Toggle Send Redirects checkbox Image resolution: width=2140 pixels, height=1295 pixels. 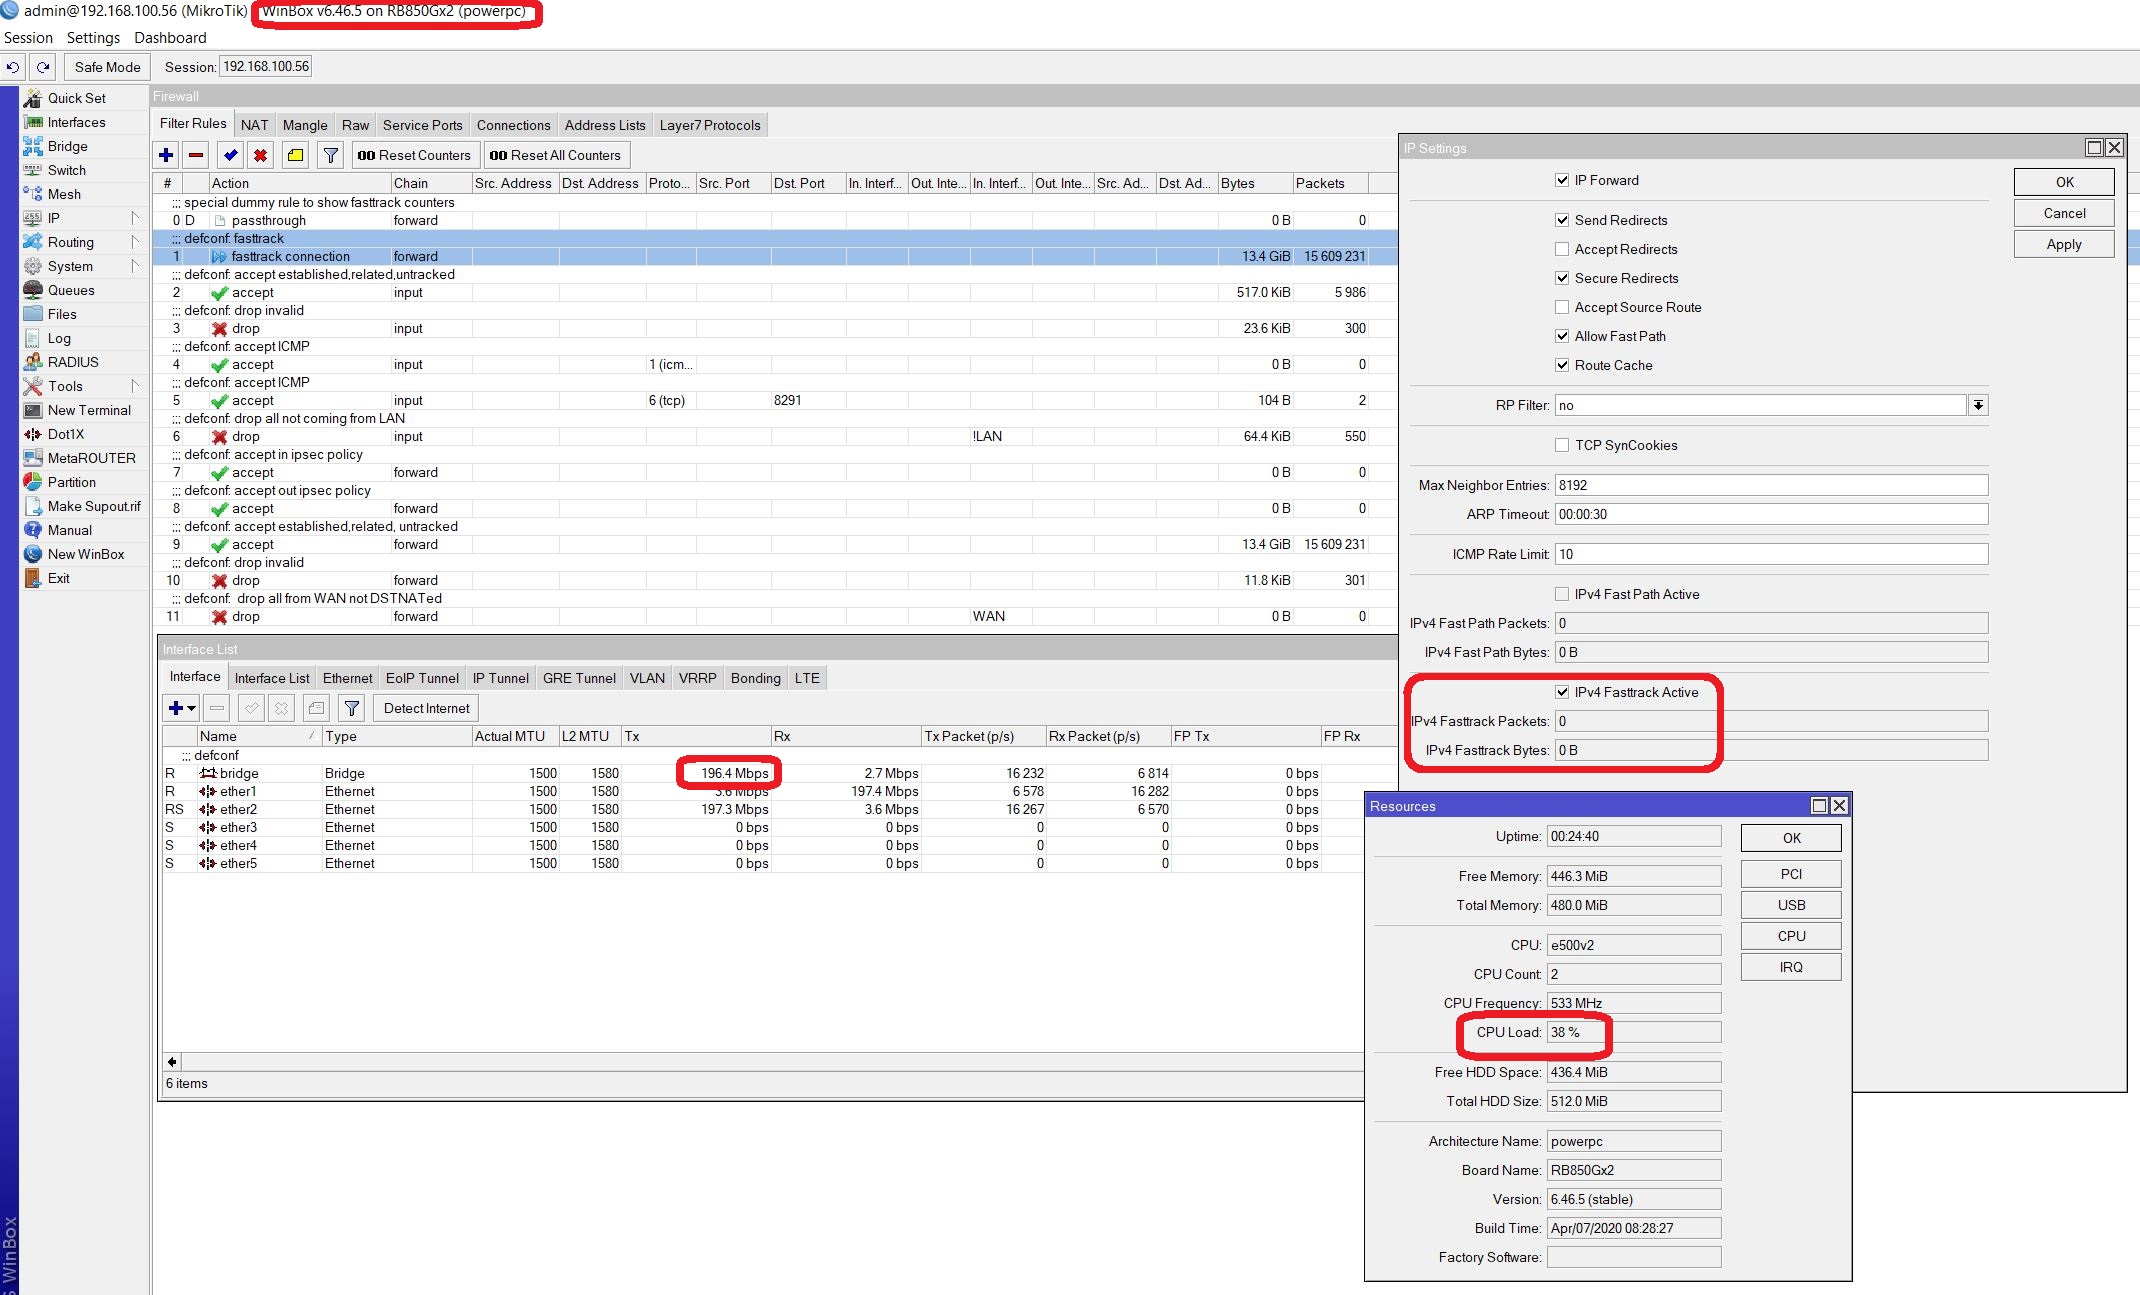coord(1562,220)
